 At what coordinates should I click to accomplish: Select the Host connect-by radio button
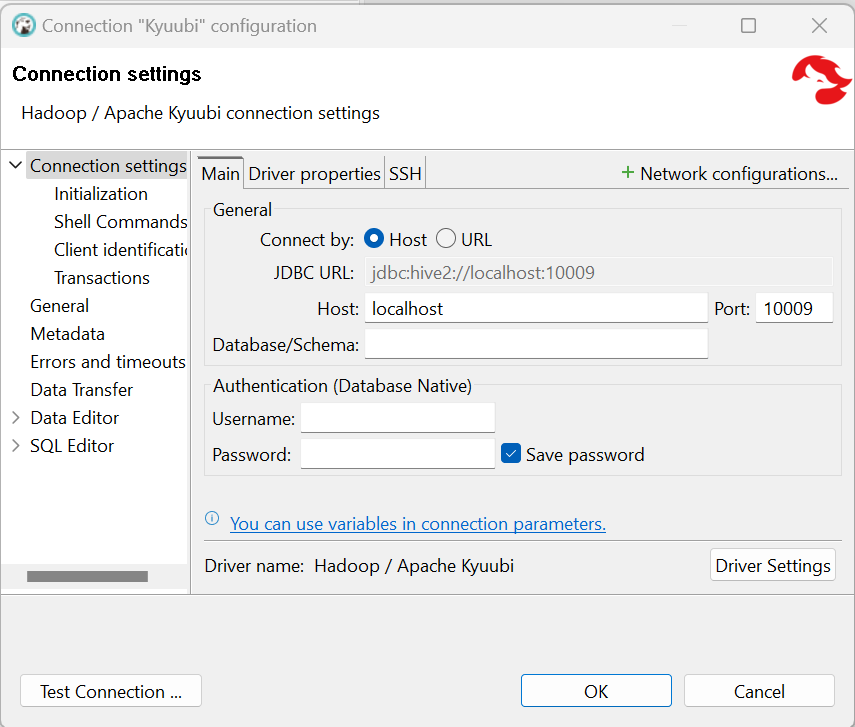tap(374, 239)
